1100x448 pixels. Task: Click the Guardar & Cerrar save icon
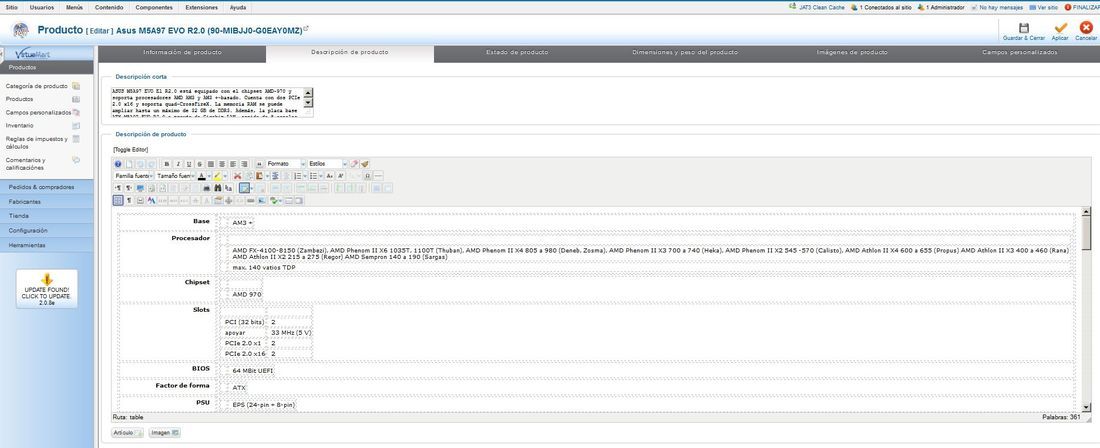tap(1024, 27)
